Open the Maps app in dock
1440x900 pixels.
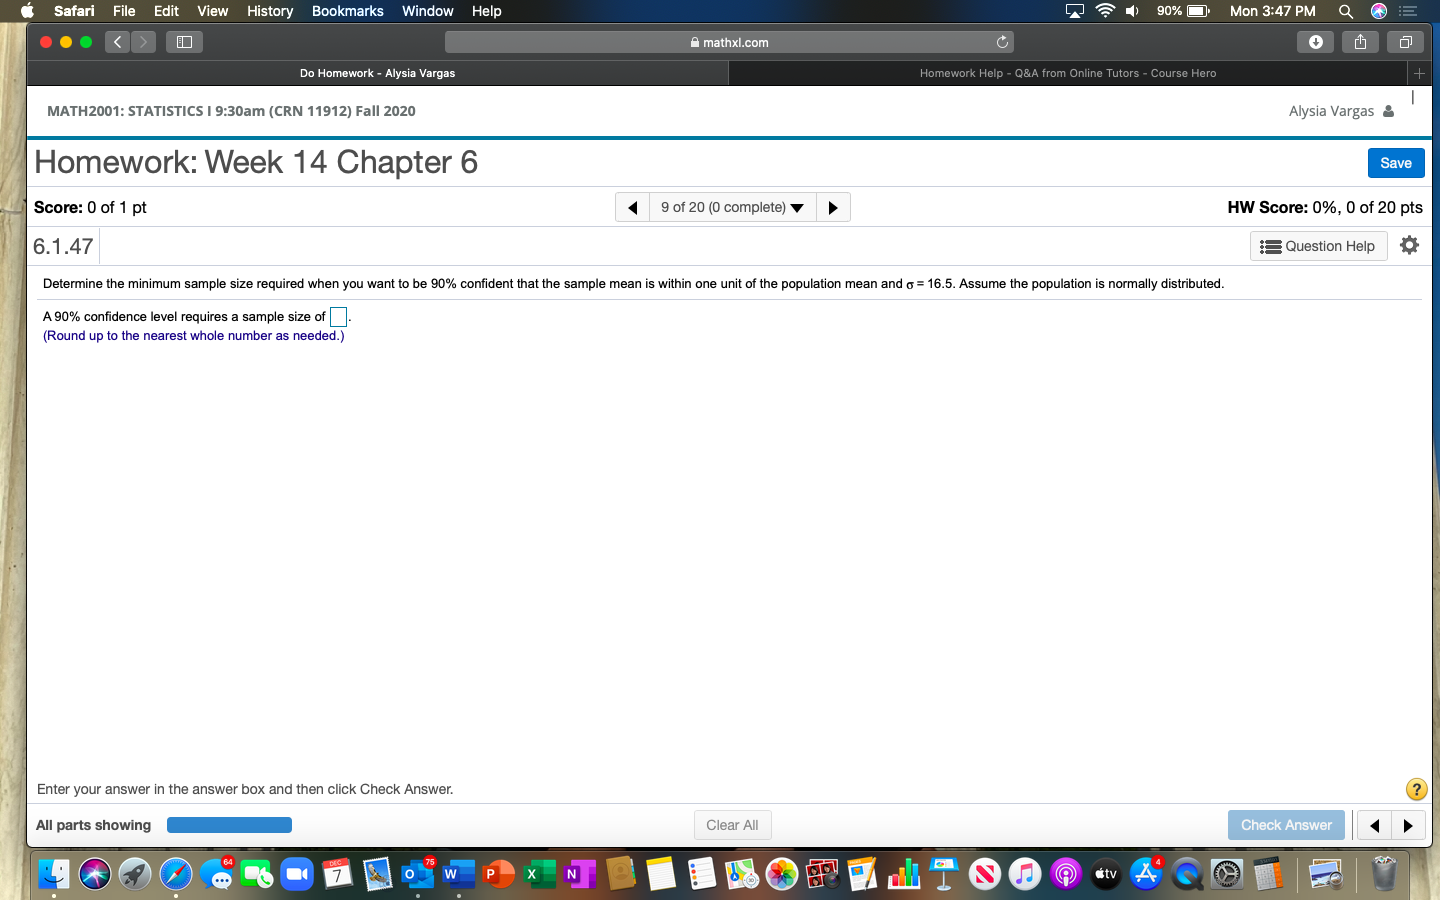tap(741, 874)
